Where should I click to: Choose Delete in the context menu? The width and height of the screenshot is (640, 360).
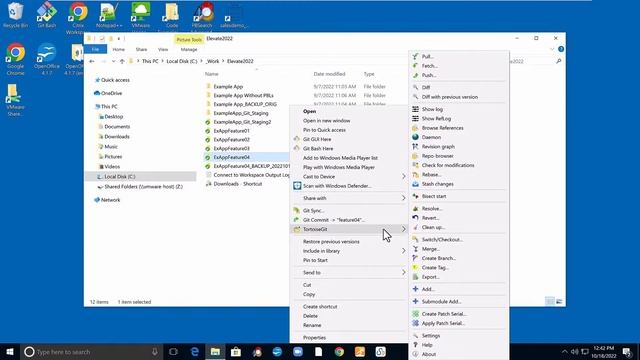coord(310,316)
